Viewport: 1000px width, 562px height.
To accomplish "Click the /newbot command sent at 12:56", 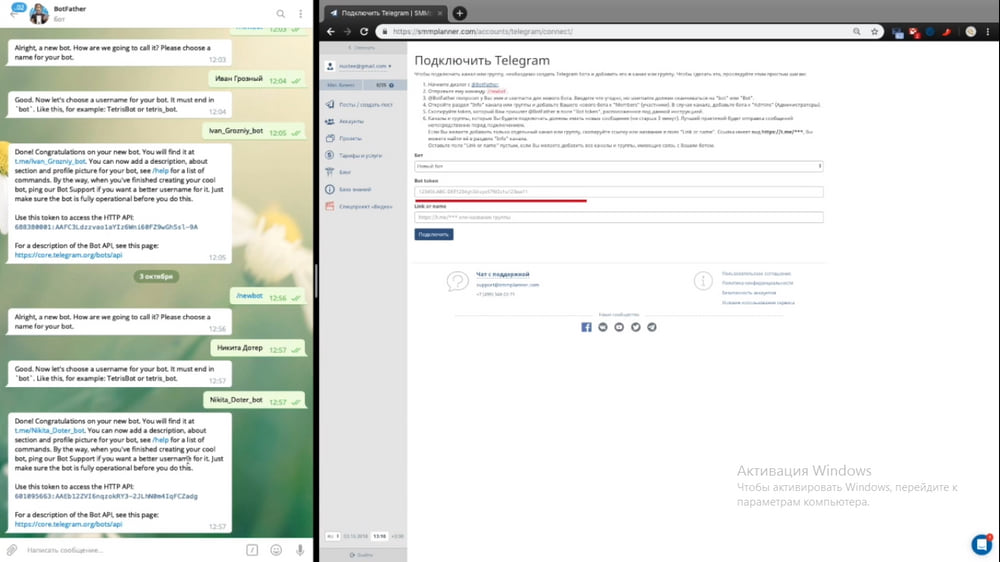I will (249, 296).
